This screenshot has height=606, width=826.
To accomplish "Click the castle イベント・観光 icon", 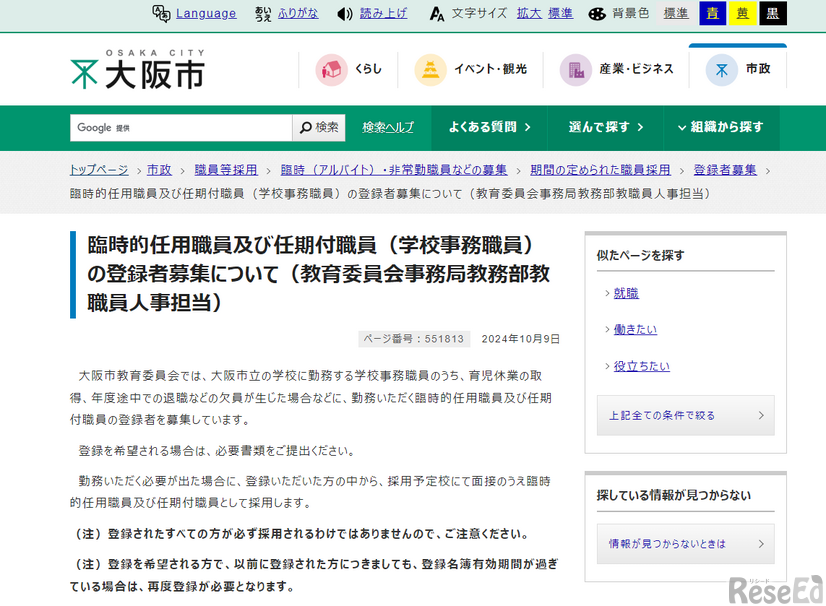I will (430, 70).
